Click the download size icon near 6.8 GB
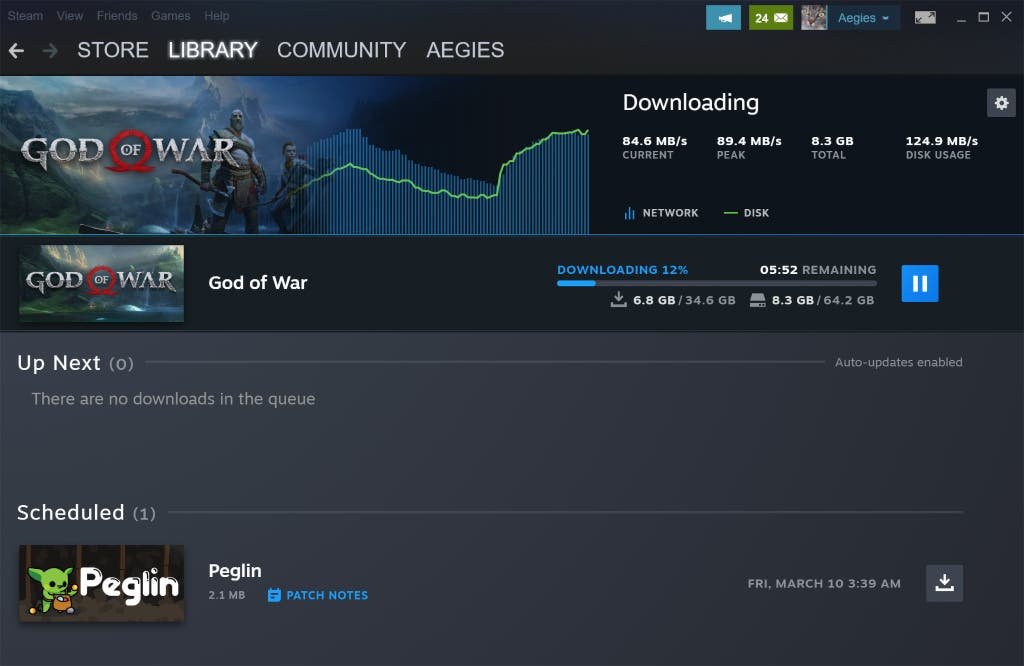This screenshot has width=1024, height=666. [x=618, y=300]
